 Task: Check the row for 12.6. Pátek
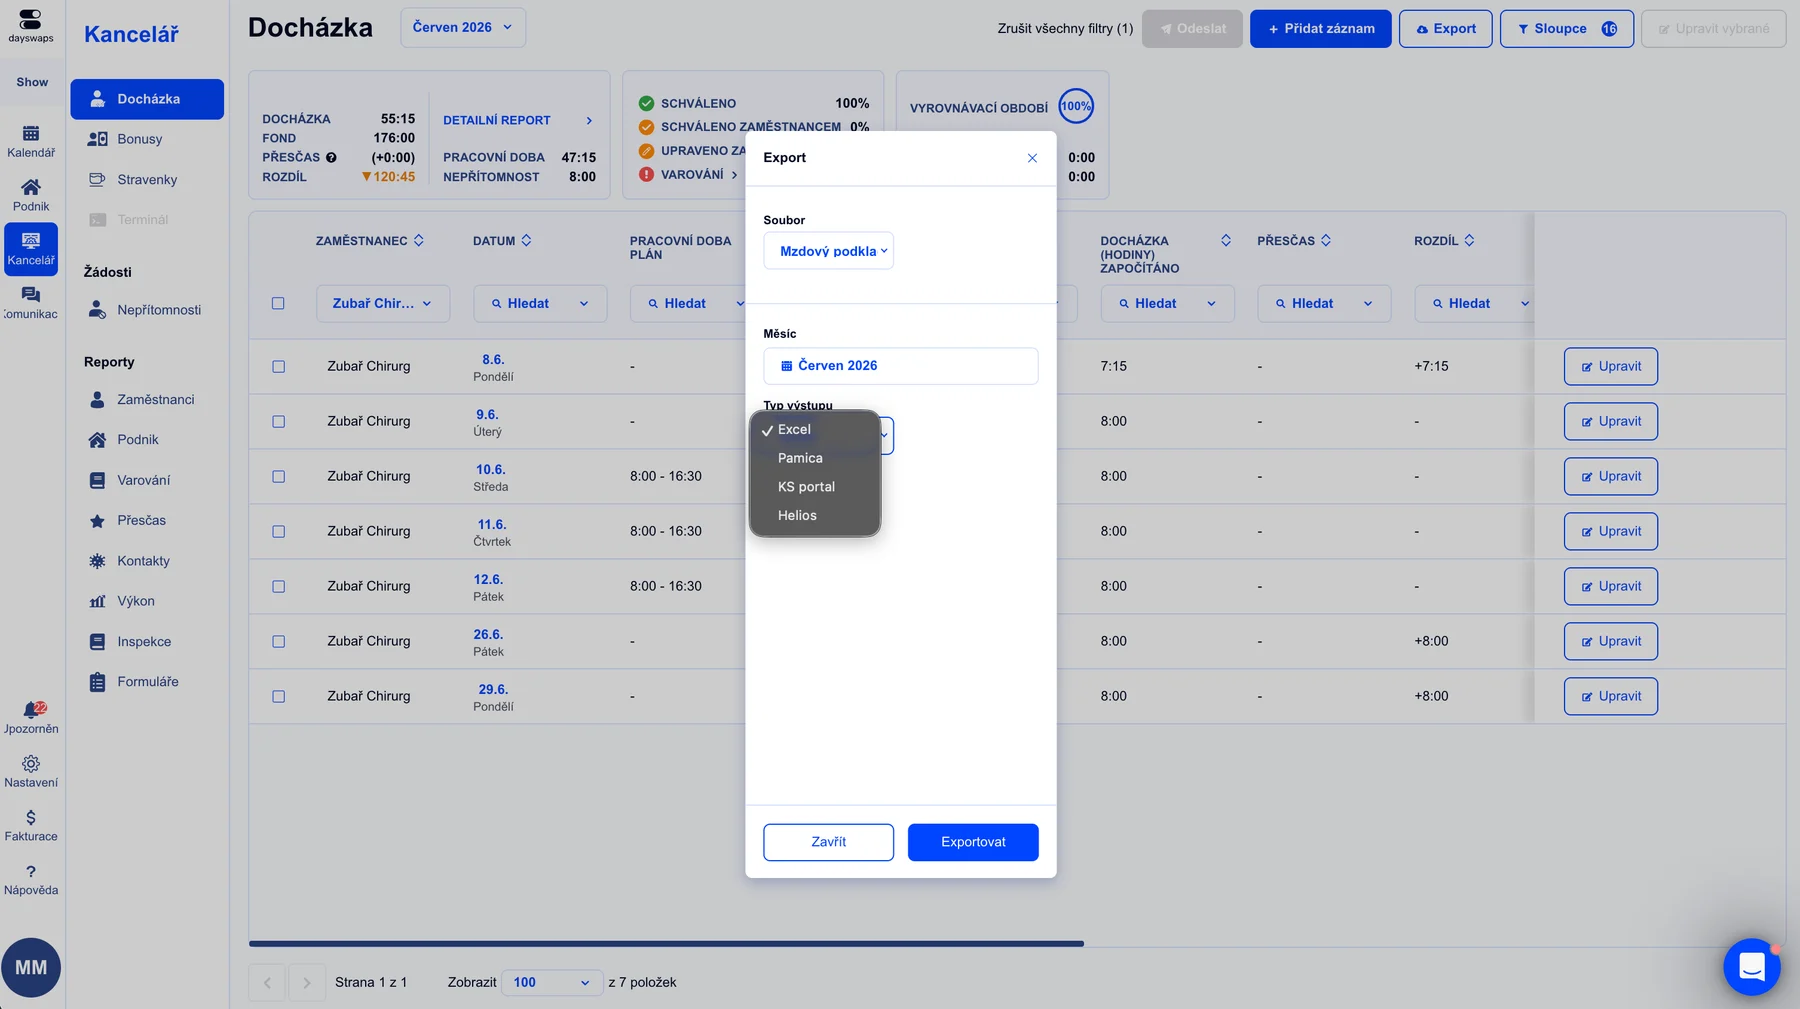click(278, 587)
